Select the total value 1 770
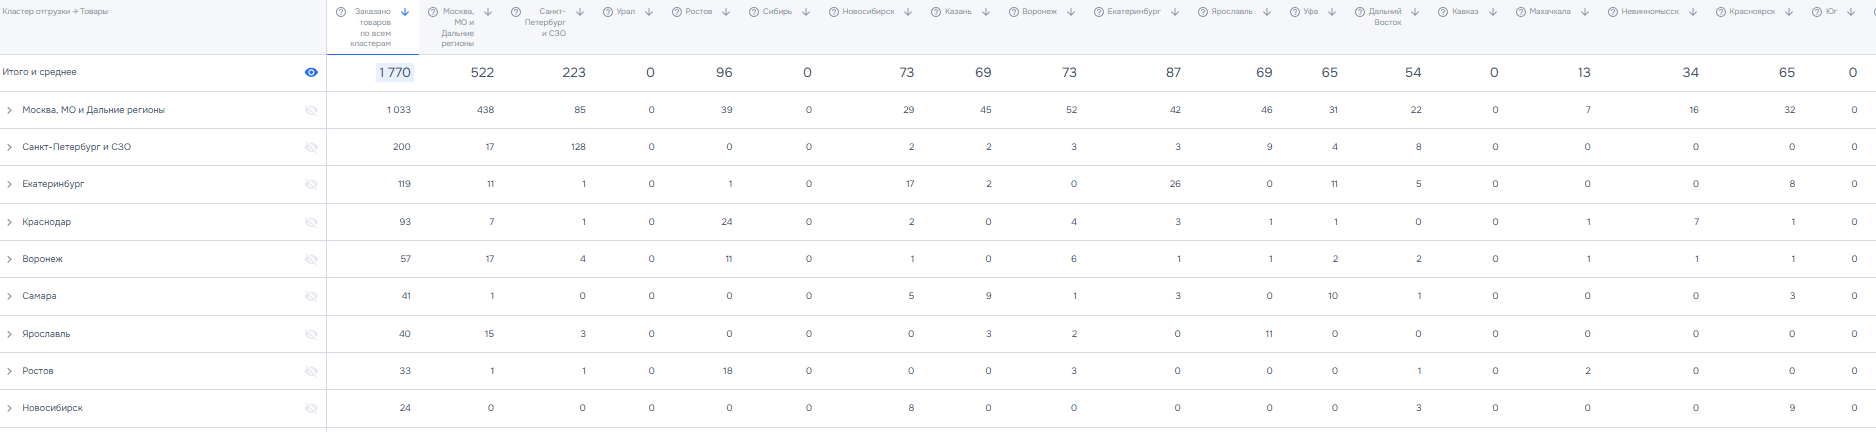The height and width of the screenshot is (432, 1876). (395, 72)
